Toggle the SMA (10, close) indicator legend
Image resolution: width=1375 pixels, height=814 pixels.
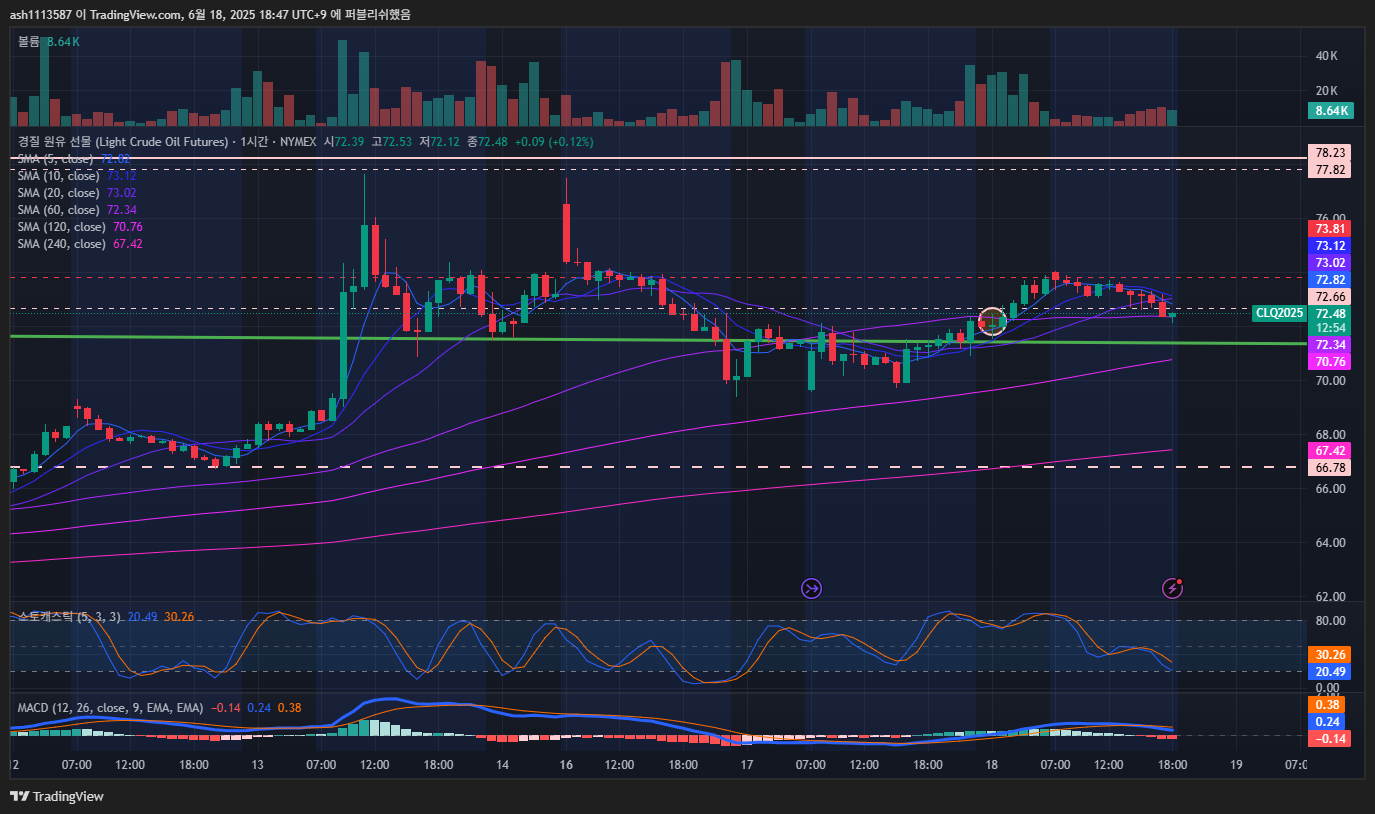click(59, 176)
